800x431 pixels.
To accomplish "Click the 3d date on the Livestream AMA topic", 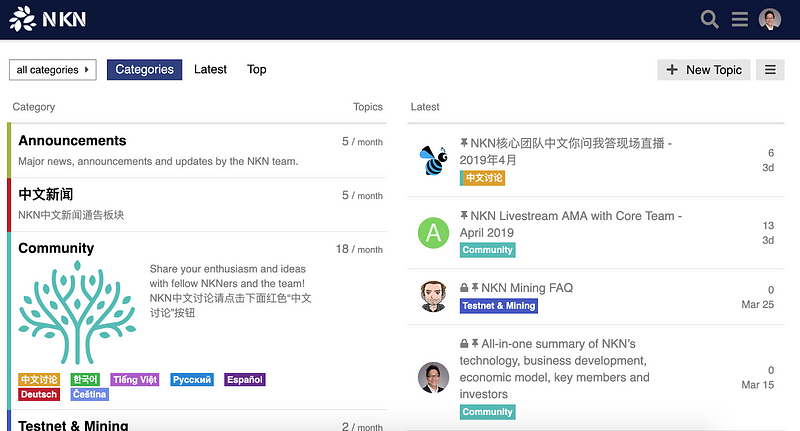I will tap(768, 240).
